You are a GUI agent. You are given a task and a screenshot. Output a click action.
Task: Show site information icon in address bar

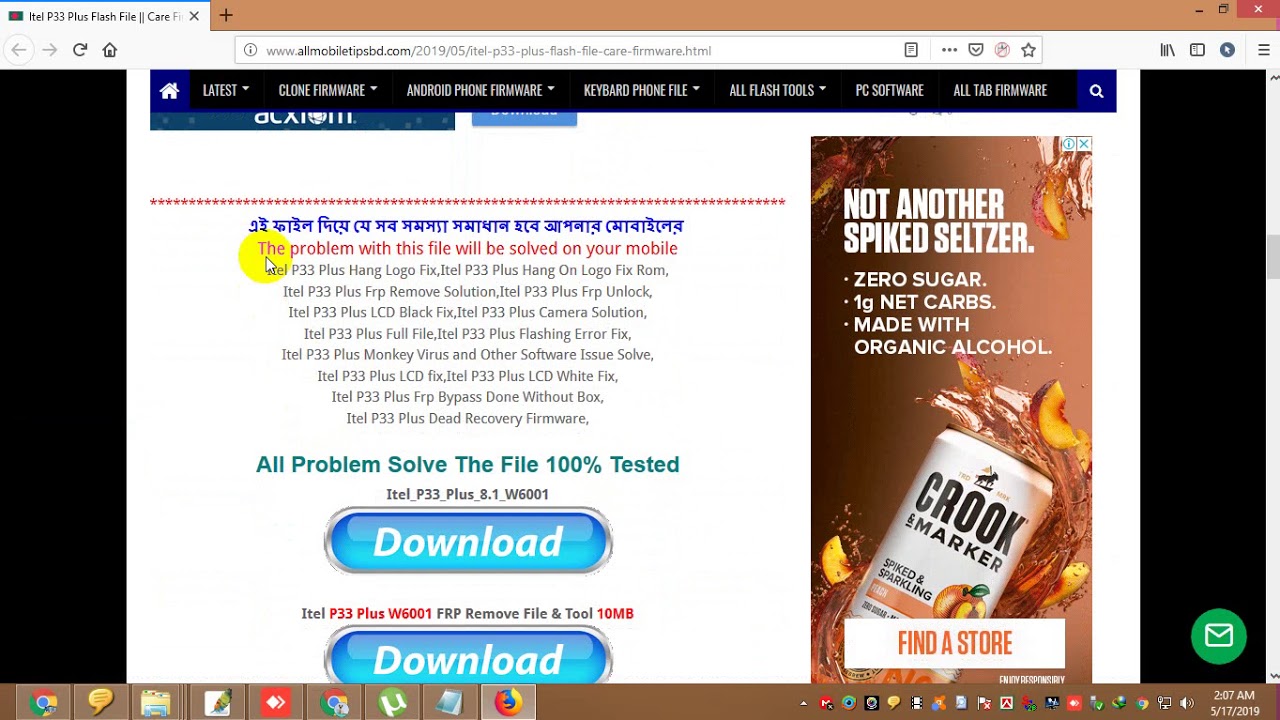[x=250, y=50]
